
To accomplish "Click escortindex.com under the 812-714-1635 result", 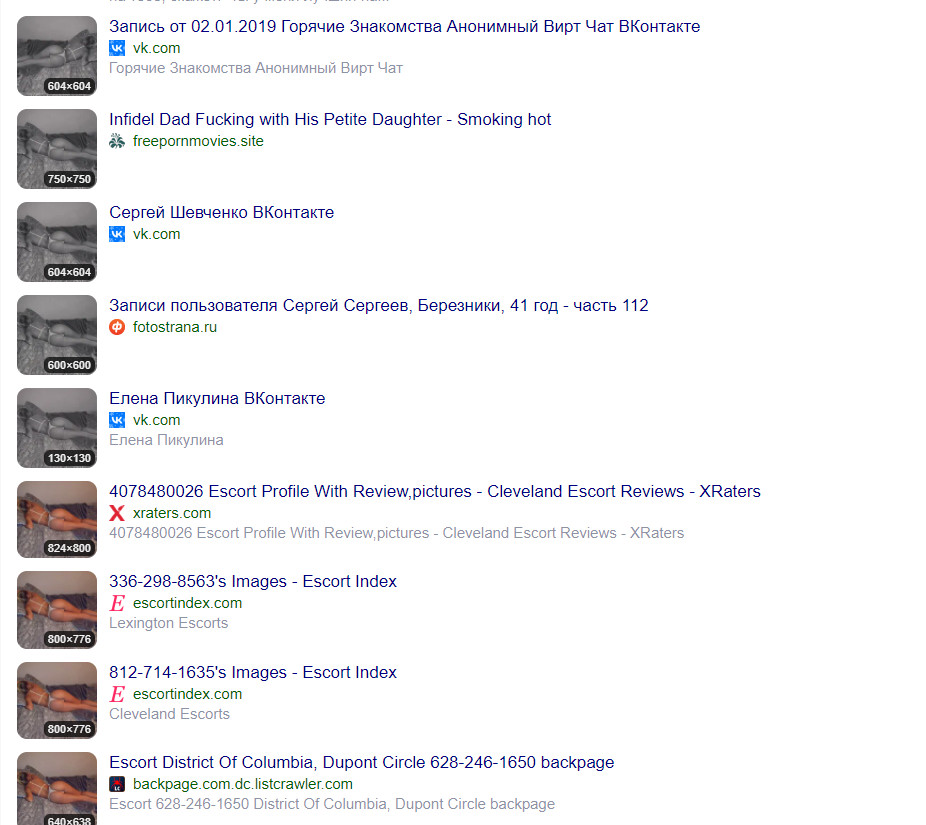I will (187, 694).
